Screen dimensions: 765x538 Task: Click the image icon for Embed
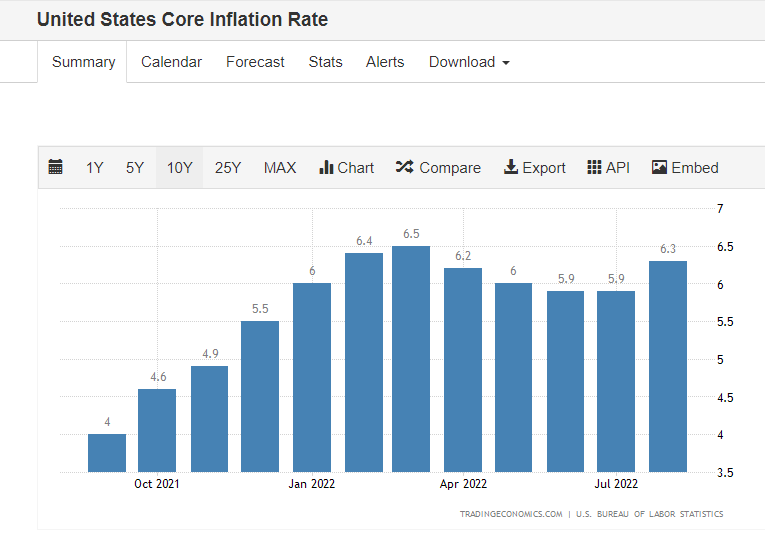tap(659, 167)
